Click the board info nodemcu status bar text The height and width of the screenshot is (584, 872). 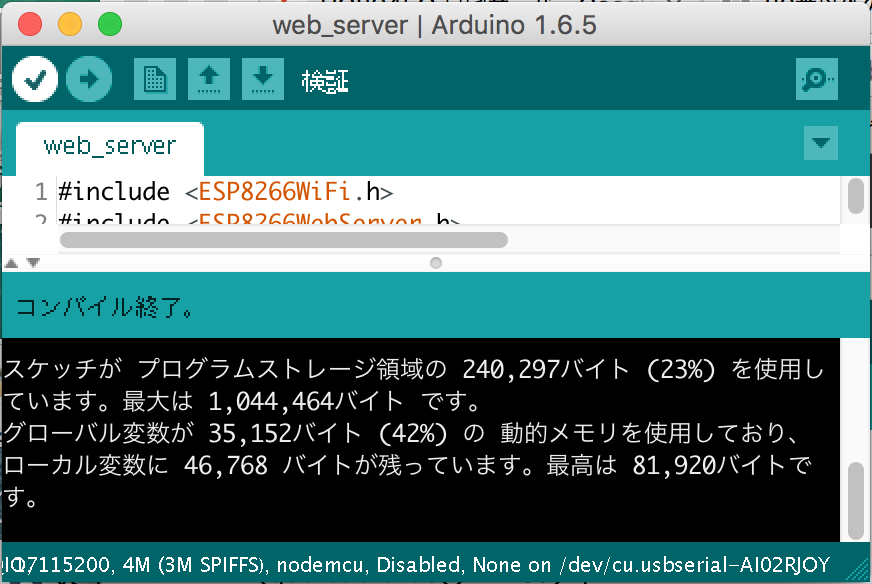pos(320,565)
